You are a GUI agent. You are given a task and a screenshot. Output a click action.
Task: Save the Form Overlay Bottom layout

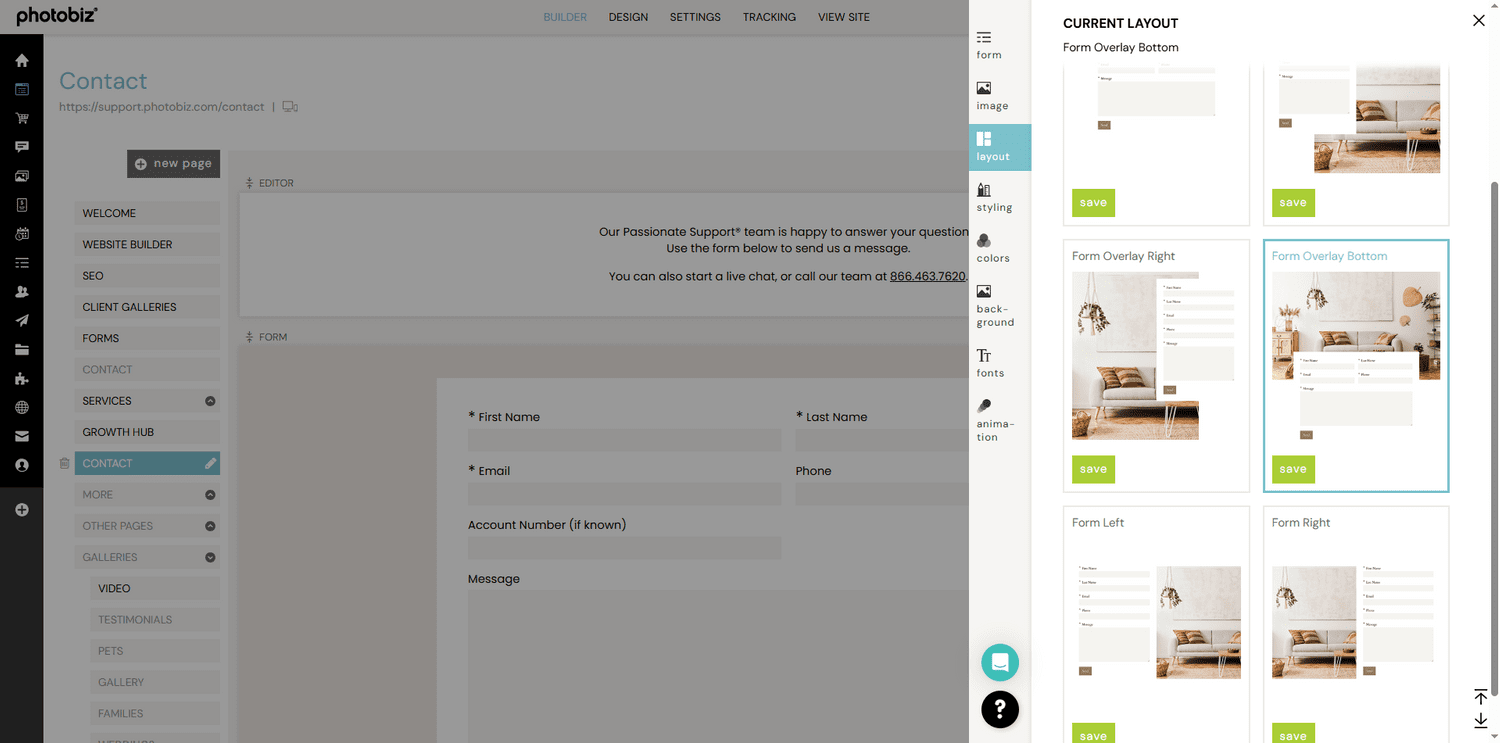tap(1293, 469)
